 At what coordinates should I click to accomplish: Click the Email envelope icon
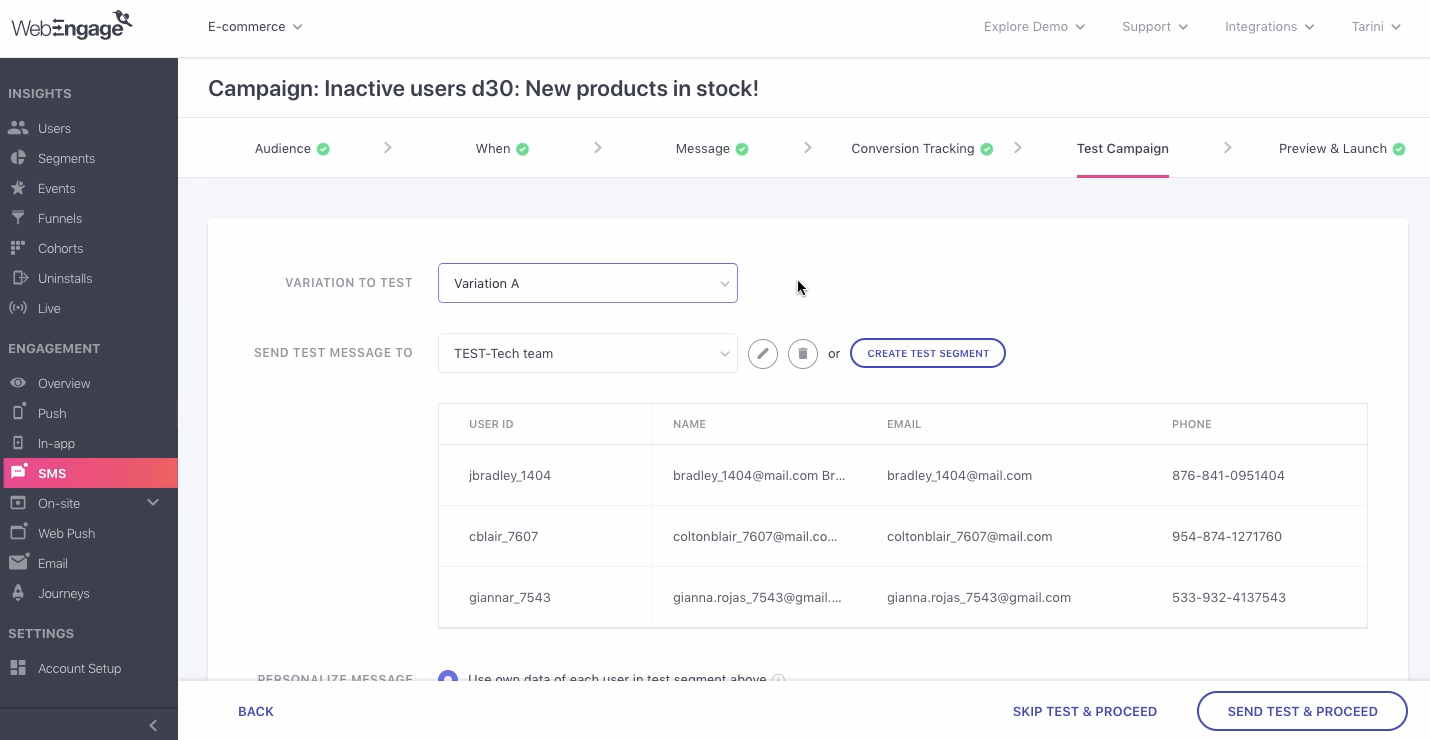tap(18, 563)
